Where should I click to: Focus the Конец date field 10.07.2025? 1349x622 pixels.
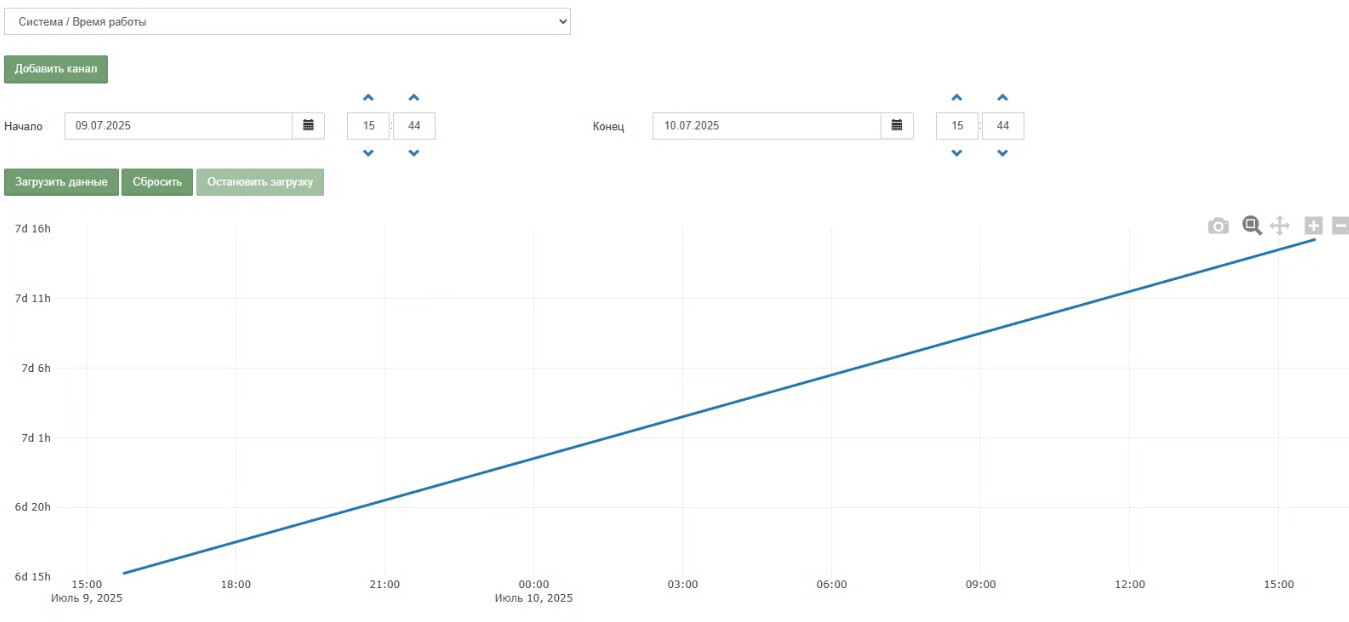coord(767,126)
